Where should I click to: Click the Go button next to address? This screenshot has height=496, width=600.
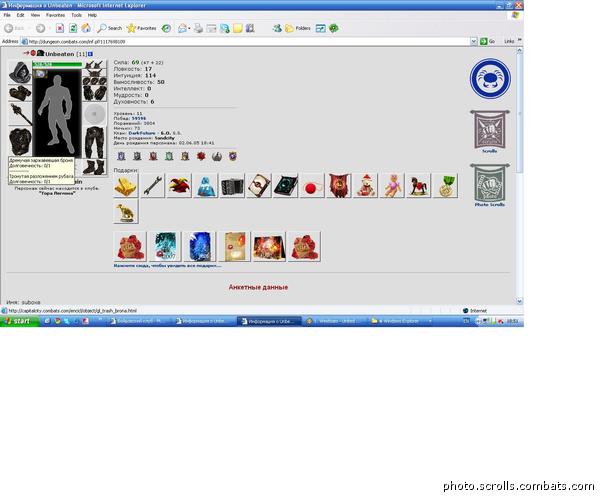pyautogui.click(x=487, y=41)
